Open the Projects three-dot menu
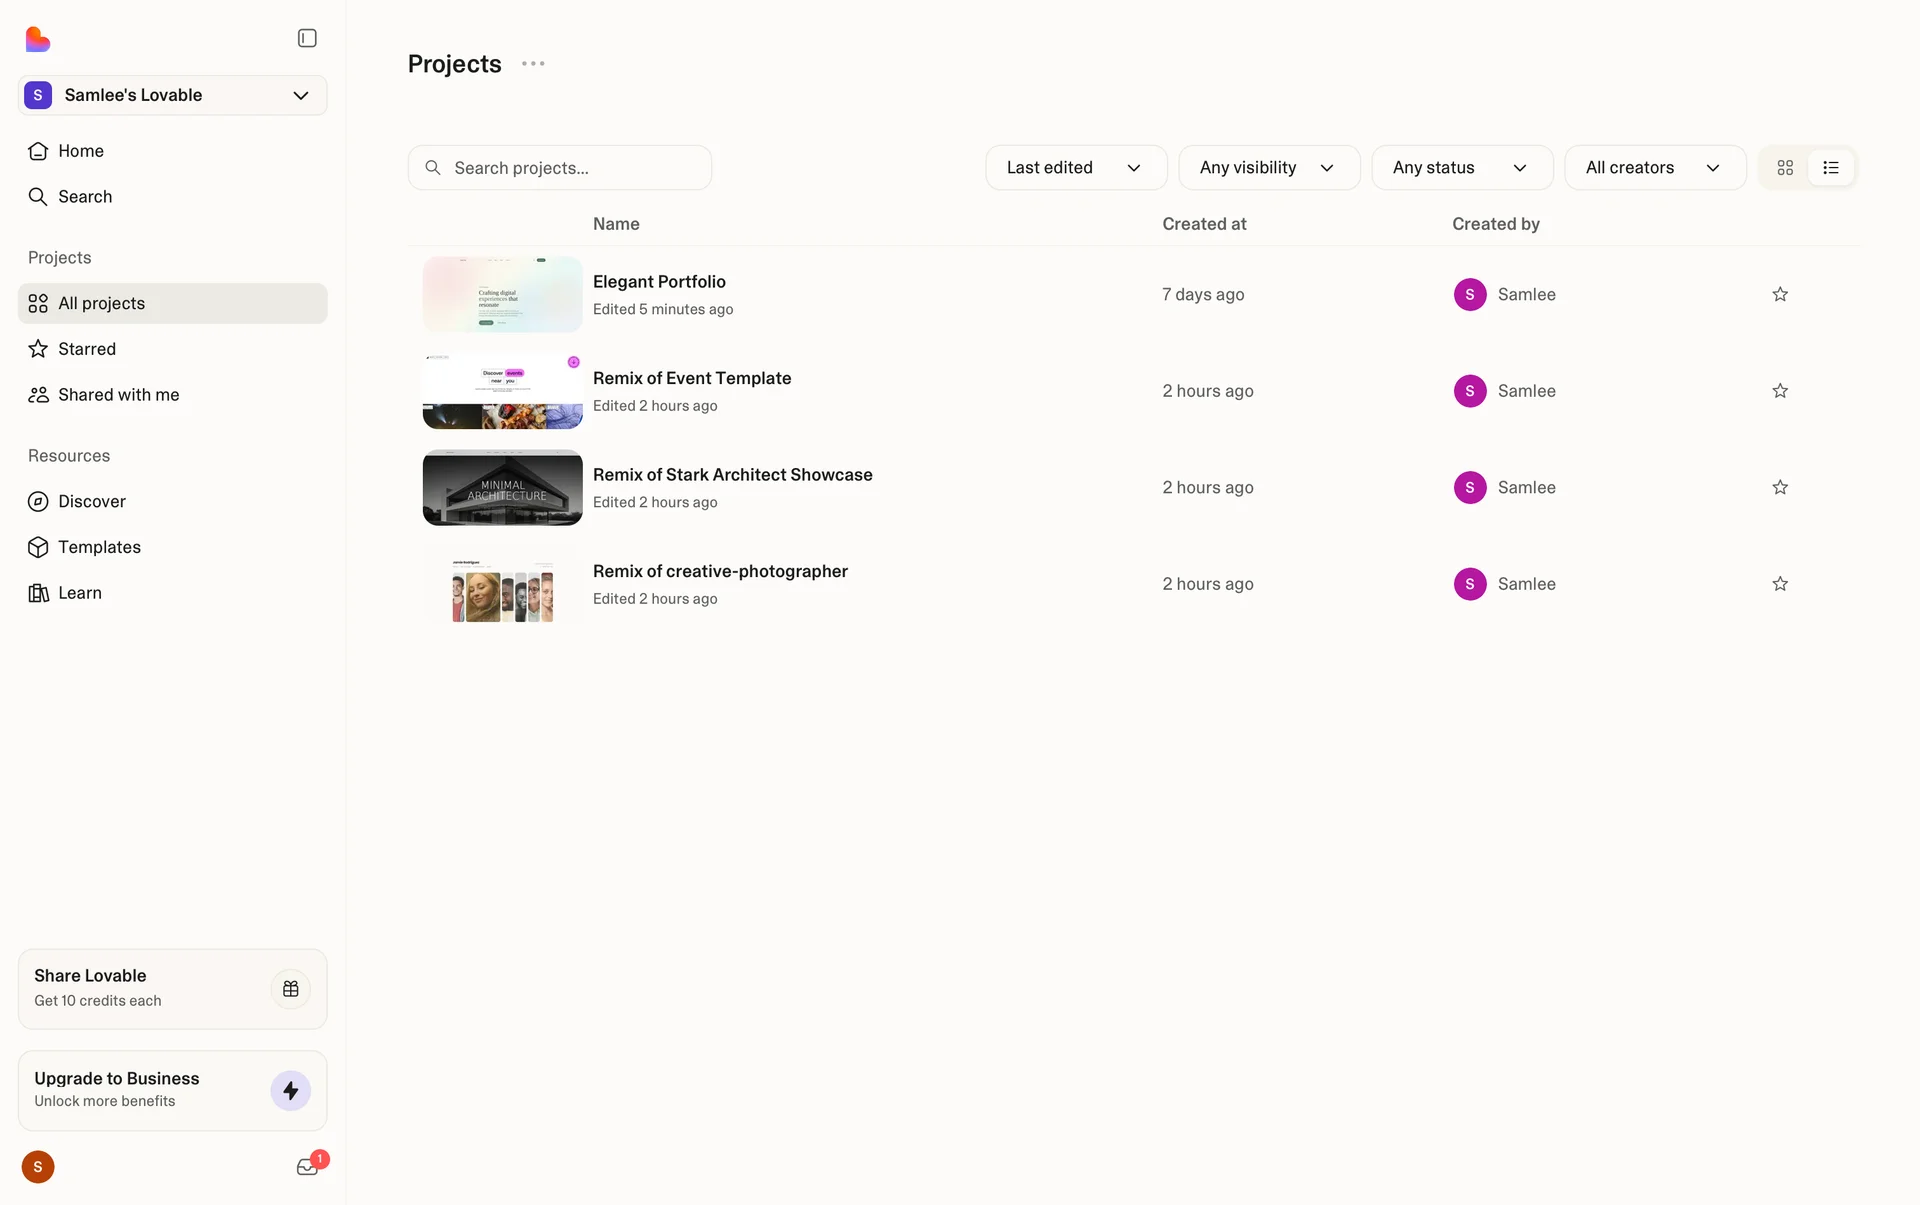This screenshot has width=1920, height=1205. coord(533,64)
